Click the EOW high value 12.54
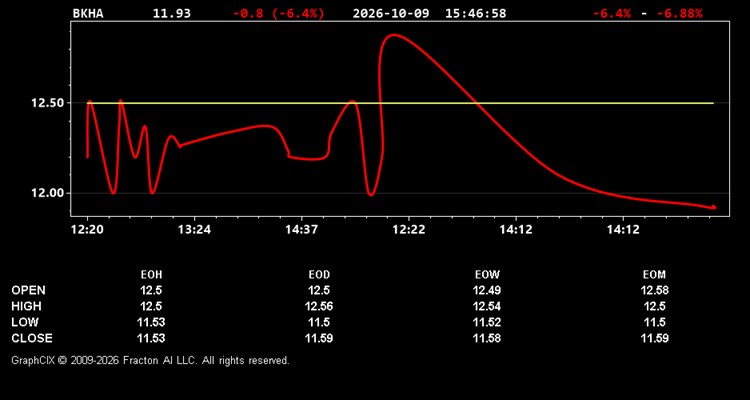This screenshot has height=400, width=750. click(x=487, y=306)
